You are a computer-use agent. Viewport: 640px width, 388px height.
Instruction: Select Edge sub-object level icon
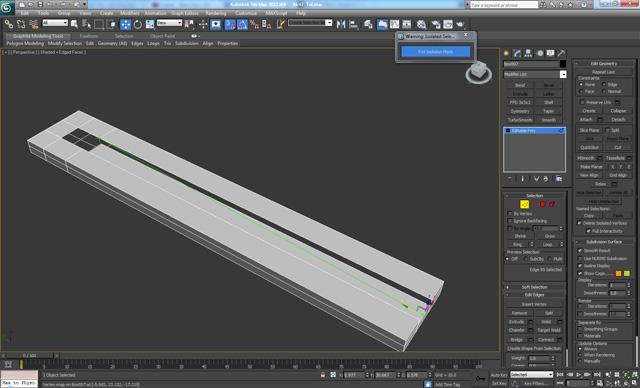(x=524, y=204)
